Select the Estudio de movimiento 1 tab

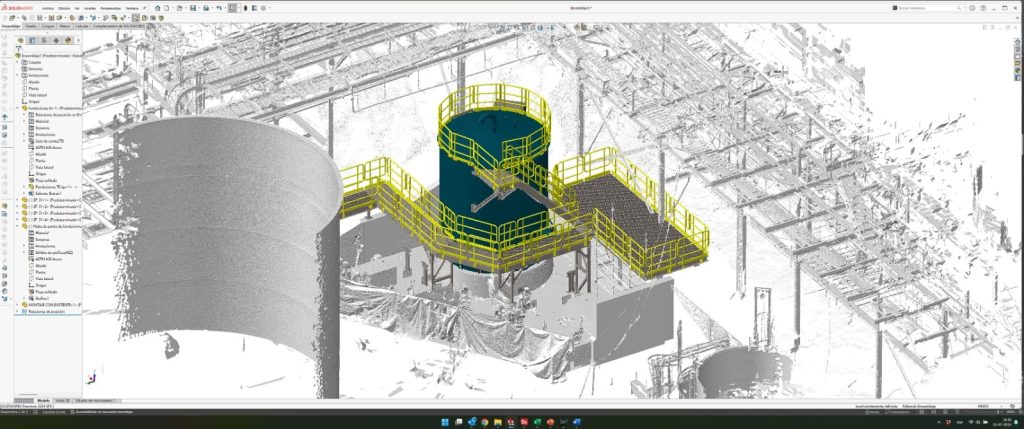(96, 399)
